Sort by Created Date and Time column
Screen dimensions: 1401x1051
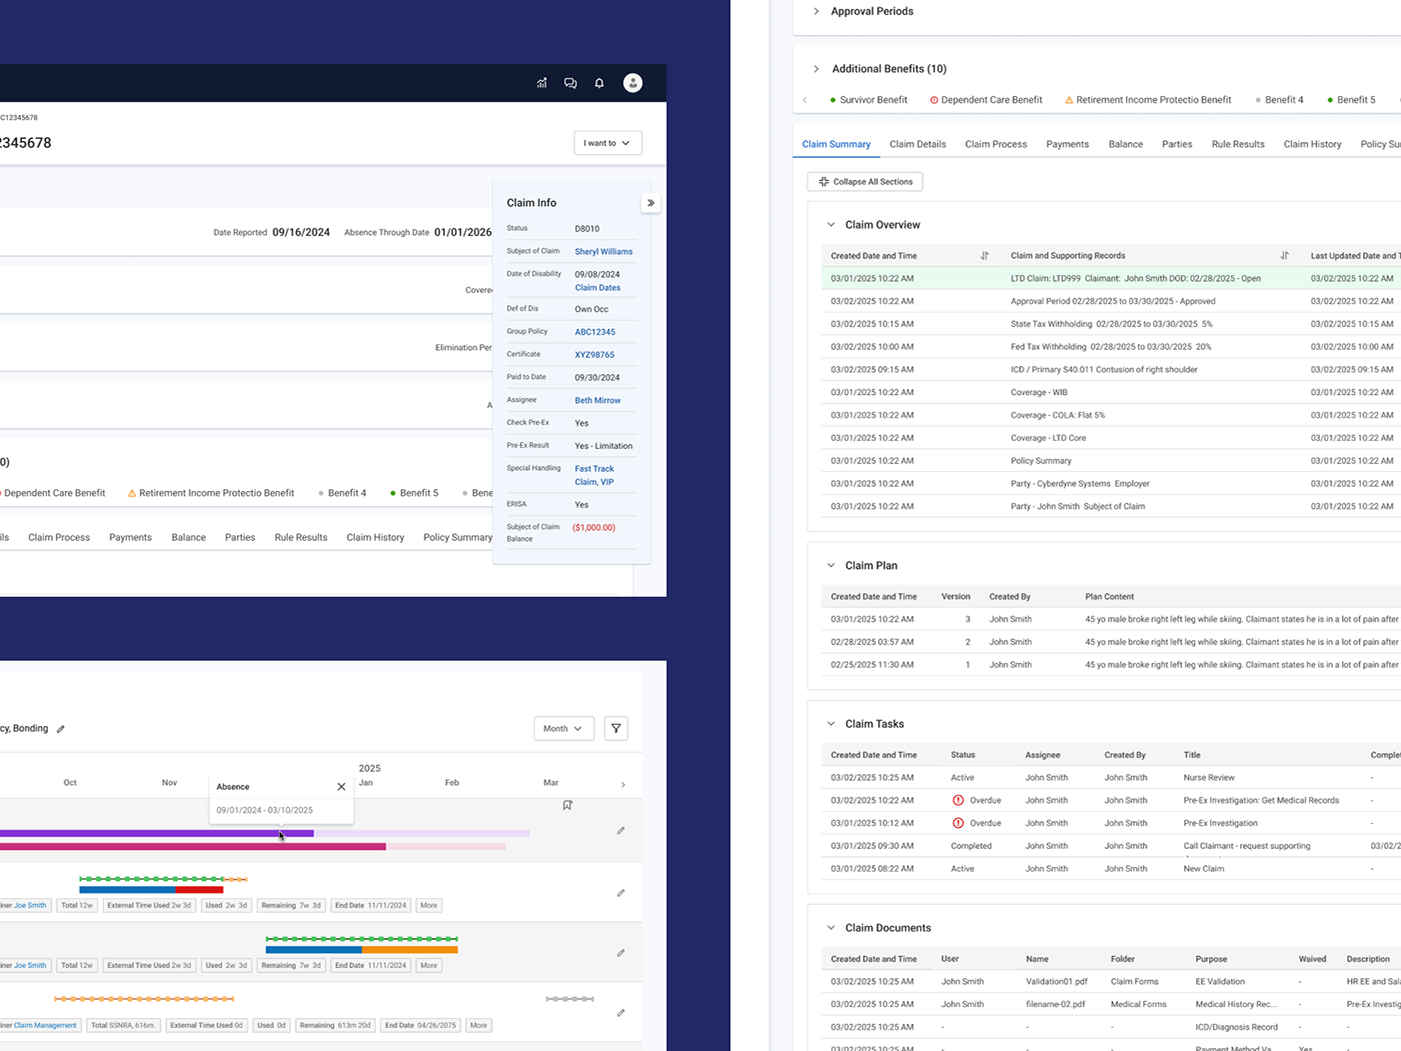[984, 256]
